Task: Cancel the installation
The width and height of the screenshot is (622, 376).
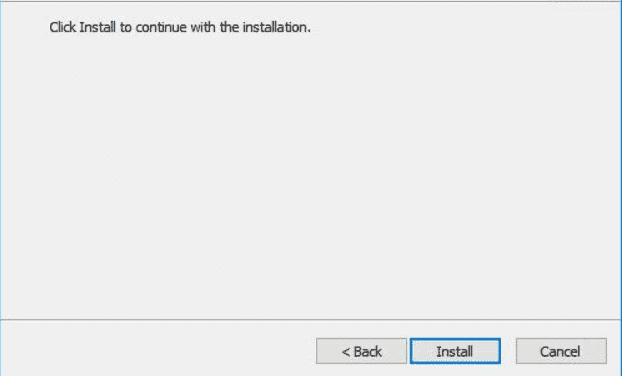Action: pyautogui.click(x=561, y=351)
